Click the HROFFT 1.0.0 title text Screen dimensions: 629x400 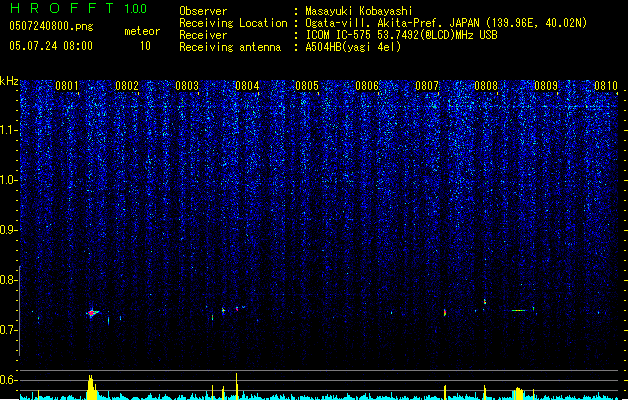(x=78, y=8)
